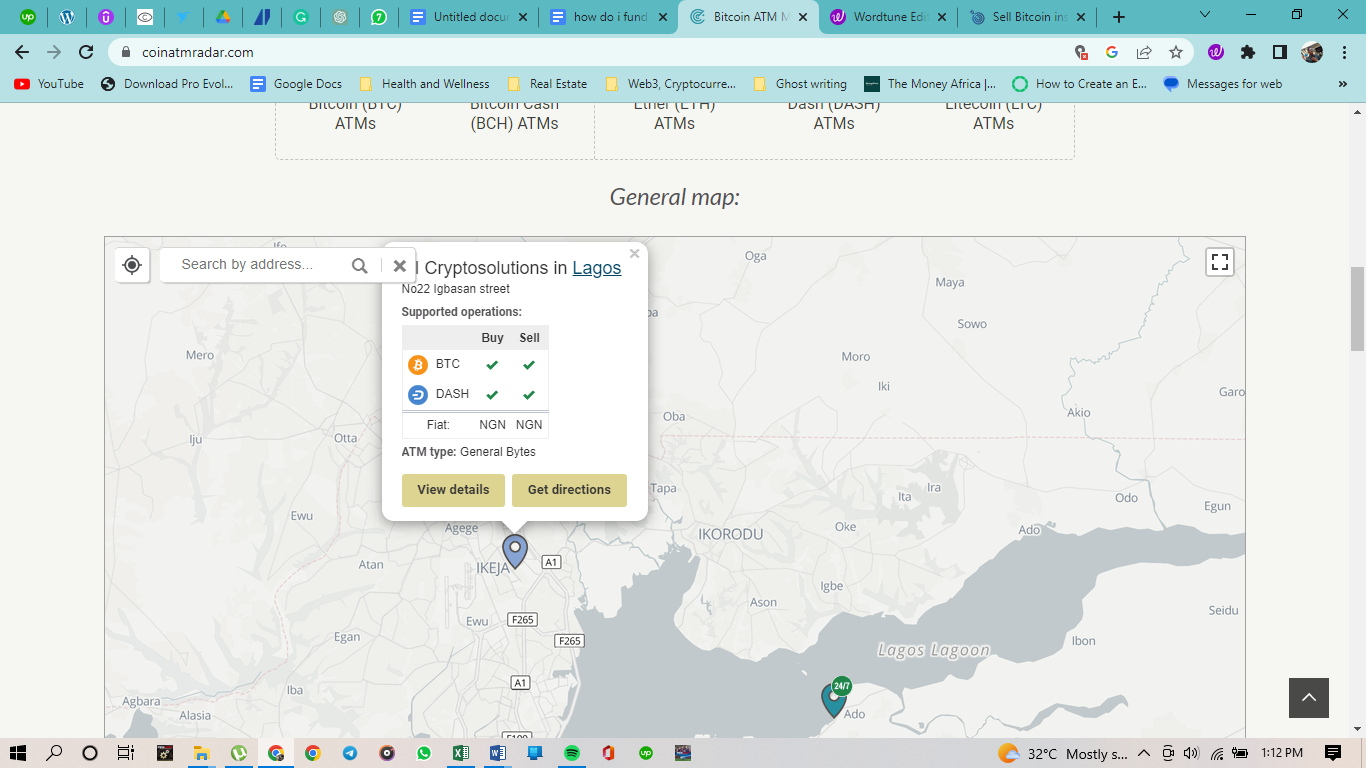Open the Upwork pinned tab
The image size is (1366, 768).
(28, 17)
